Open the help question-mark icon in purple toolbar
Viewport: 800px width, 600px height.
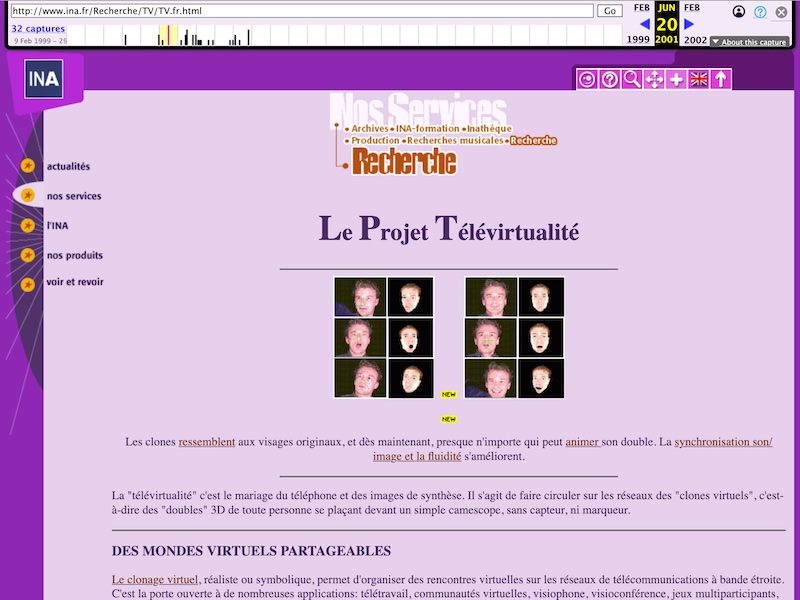click(x=610, y=80)
